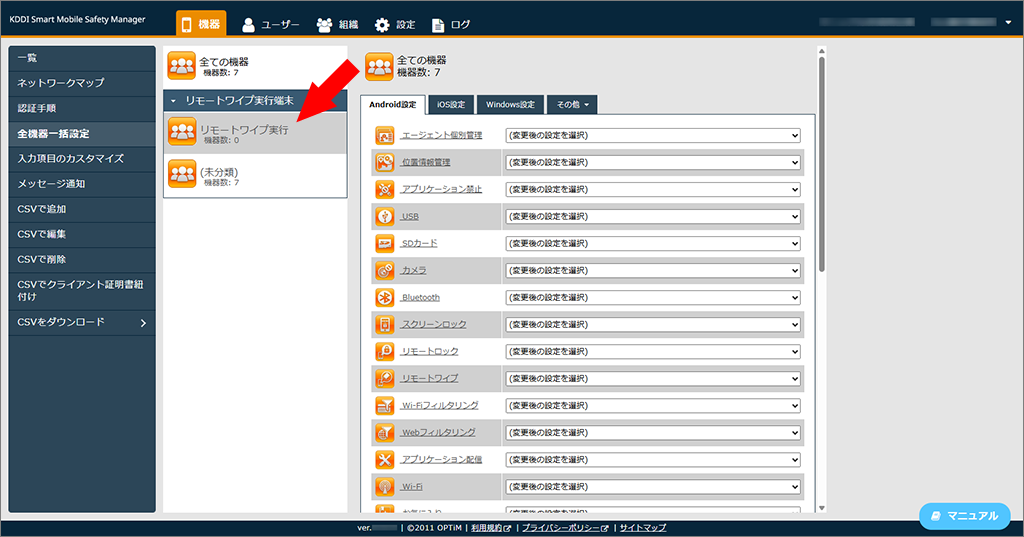Open the サイトマップ footer link
1024x537 pixels.
tap(643, 528)
